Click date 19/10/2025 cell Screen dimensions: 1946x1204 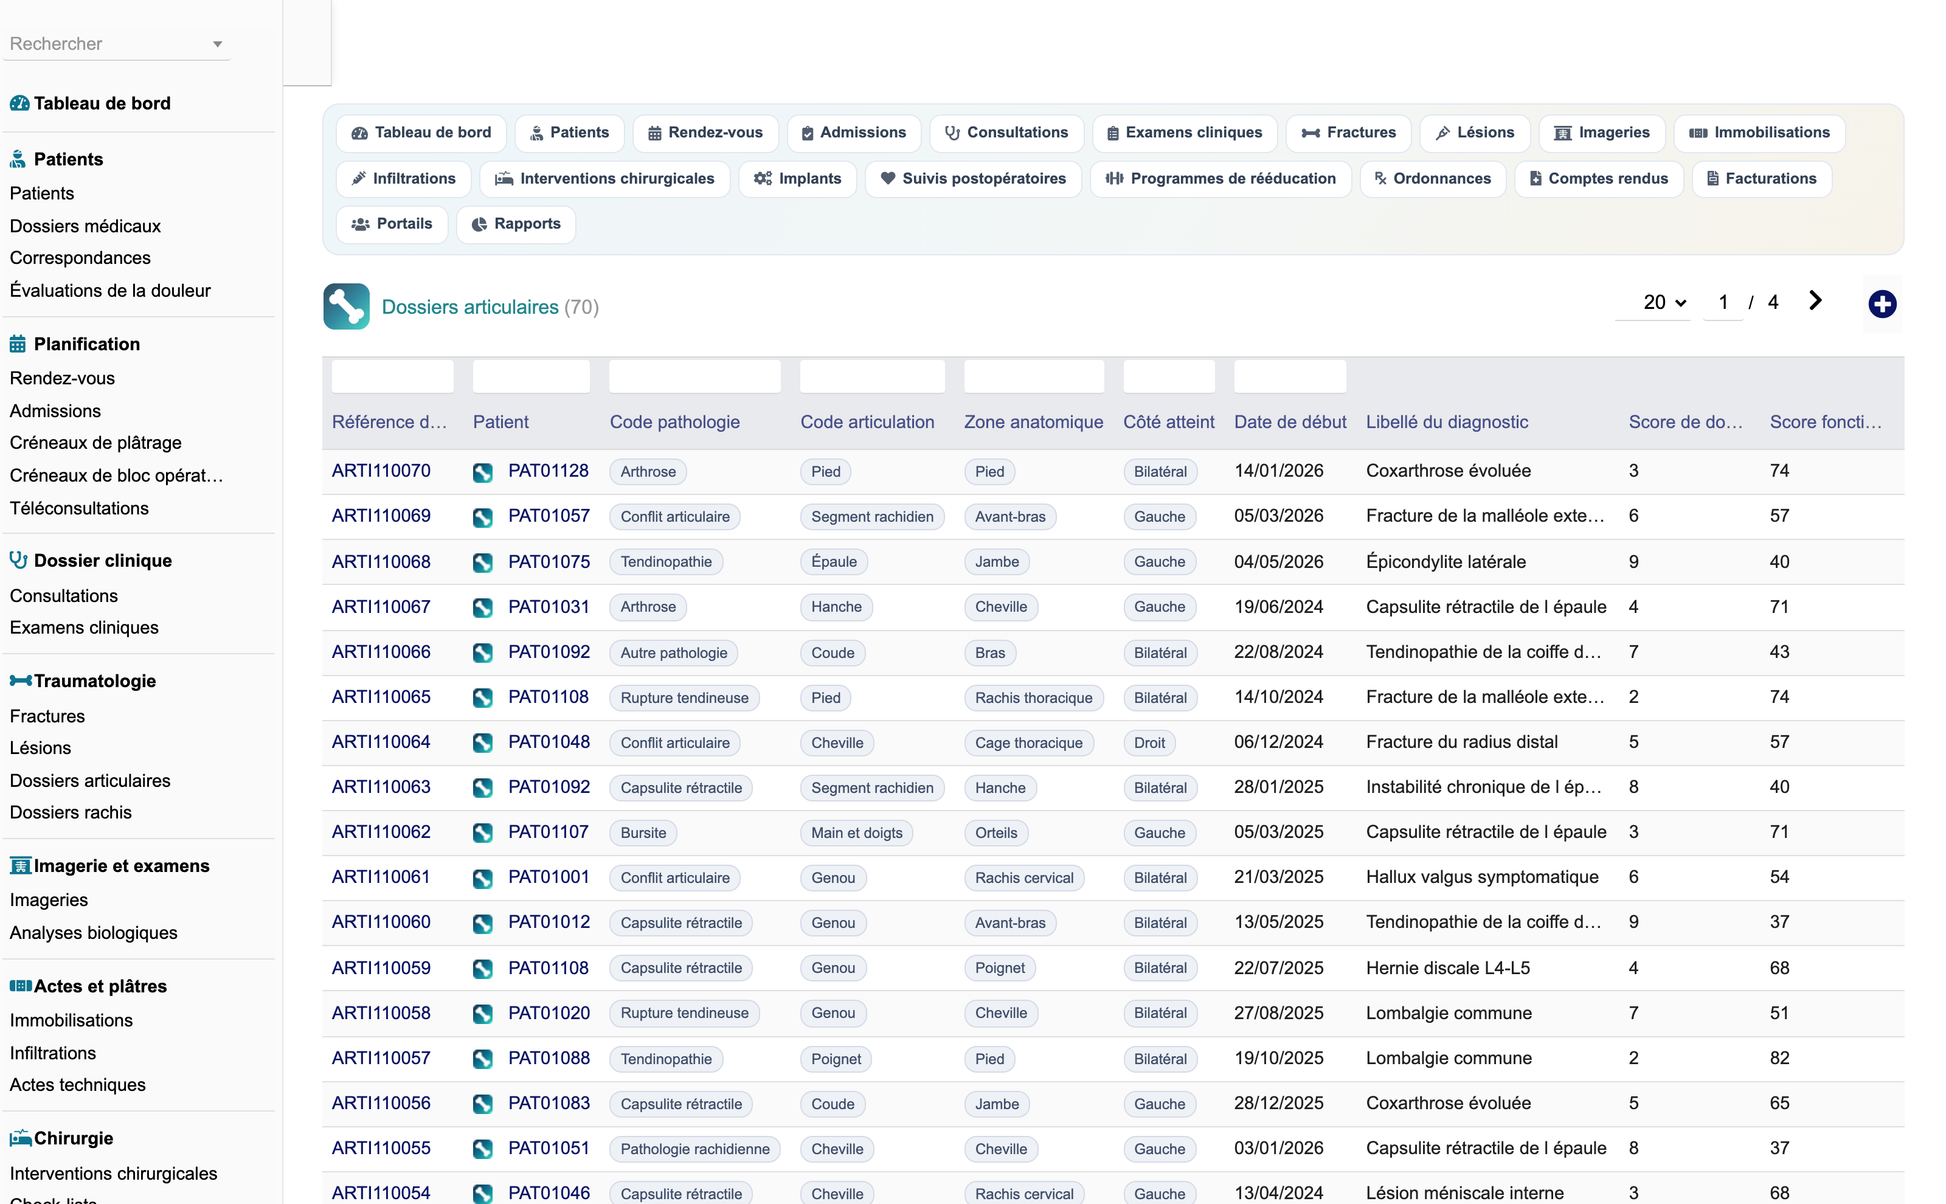1278,1058
